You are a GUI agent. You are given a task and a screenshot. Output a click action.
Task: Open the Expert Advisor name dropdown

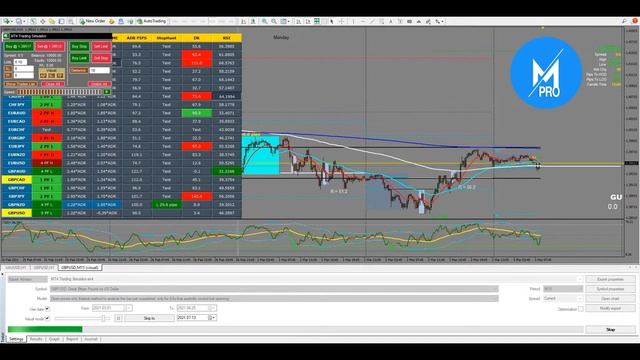tap(580, 279)
